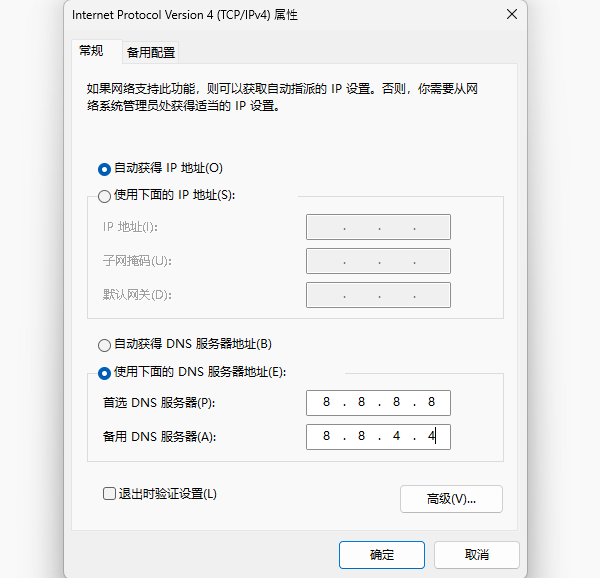The image size is (600, 578).
Task: Tick the 退出时验证设置 checkbox
Action: [x=110, y=493]
